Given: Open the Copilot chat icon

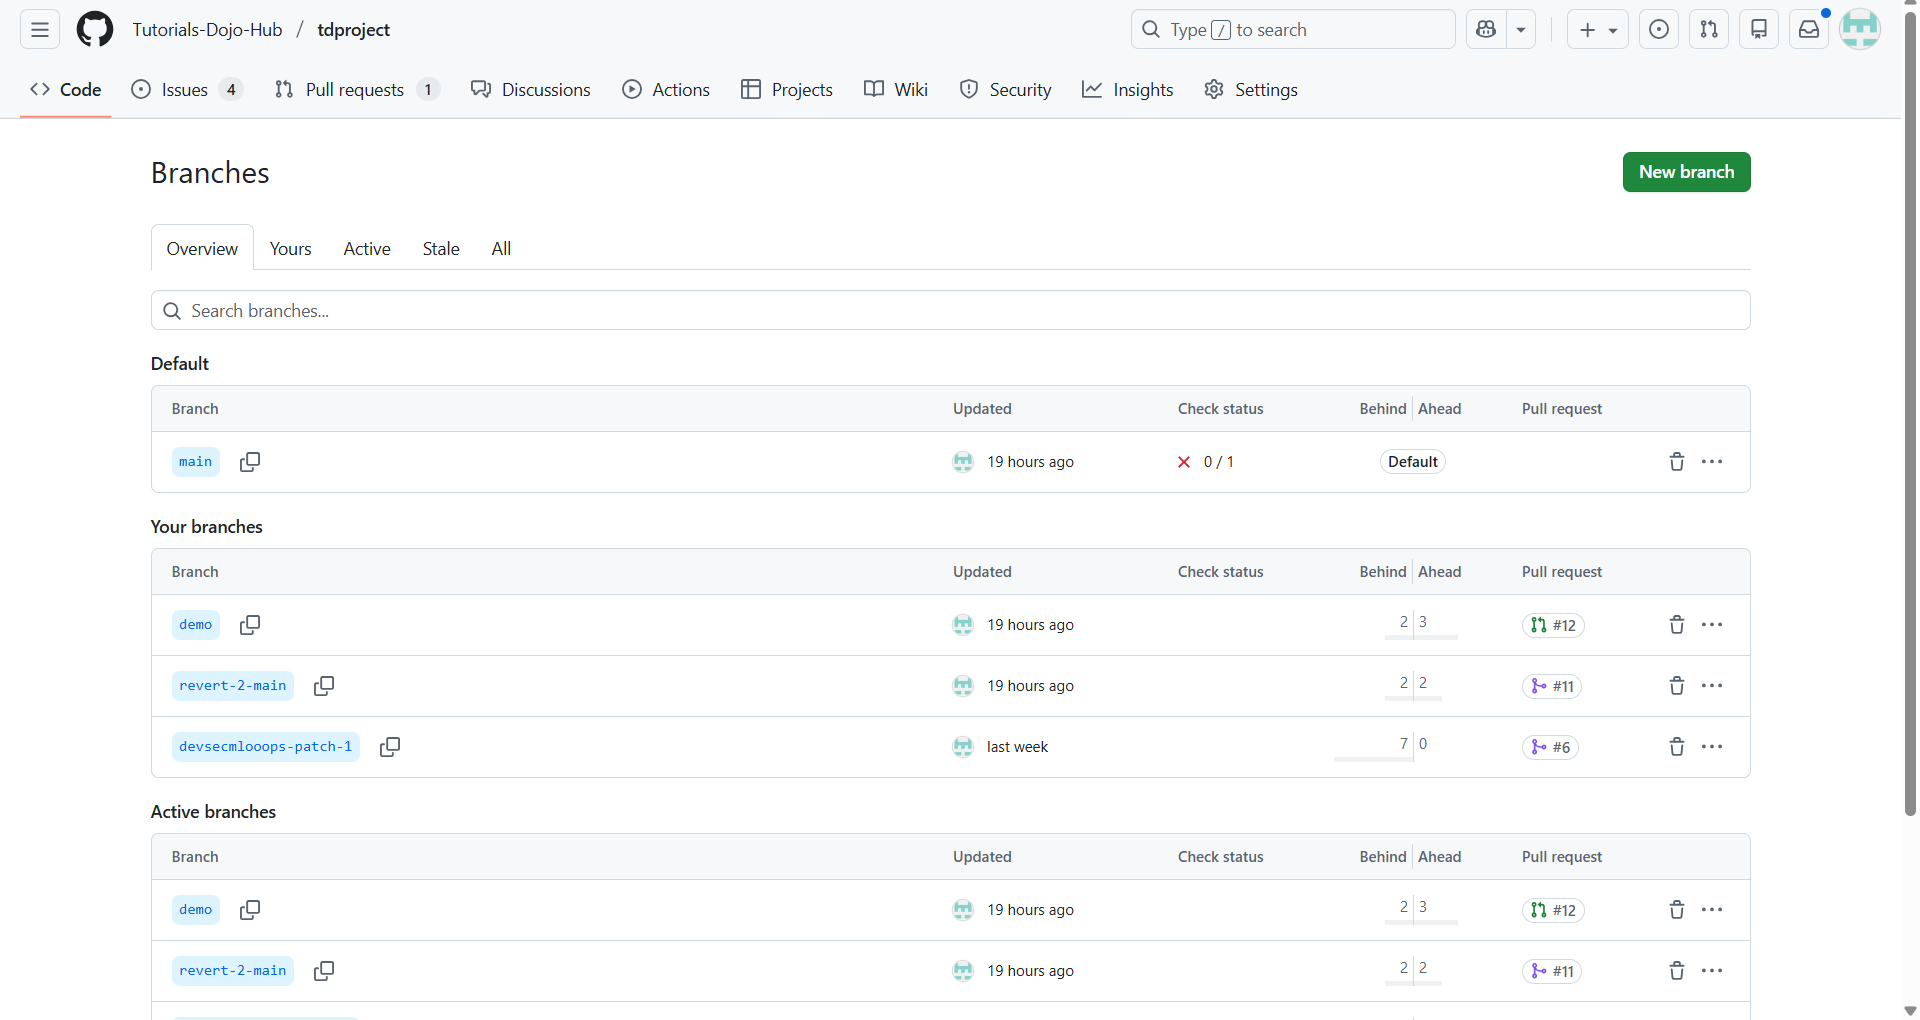Looking at the screenshot, I should tap(1486, 30).
